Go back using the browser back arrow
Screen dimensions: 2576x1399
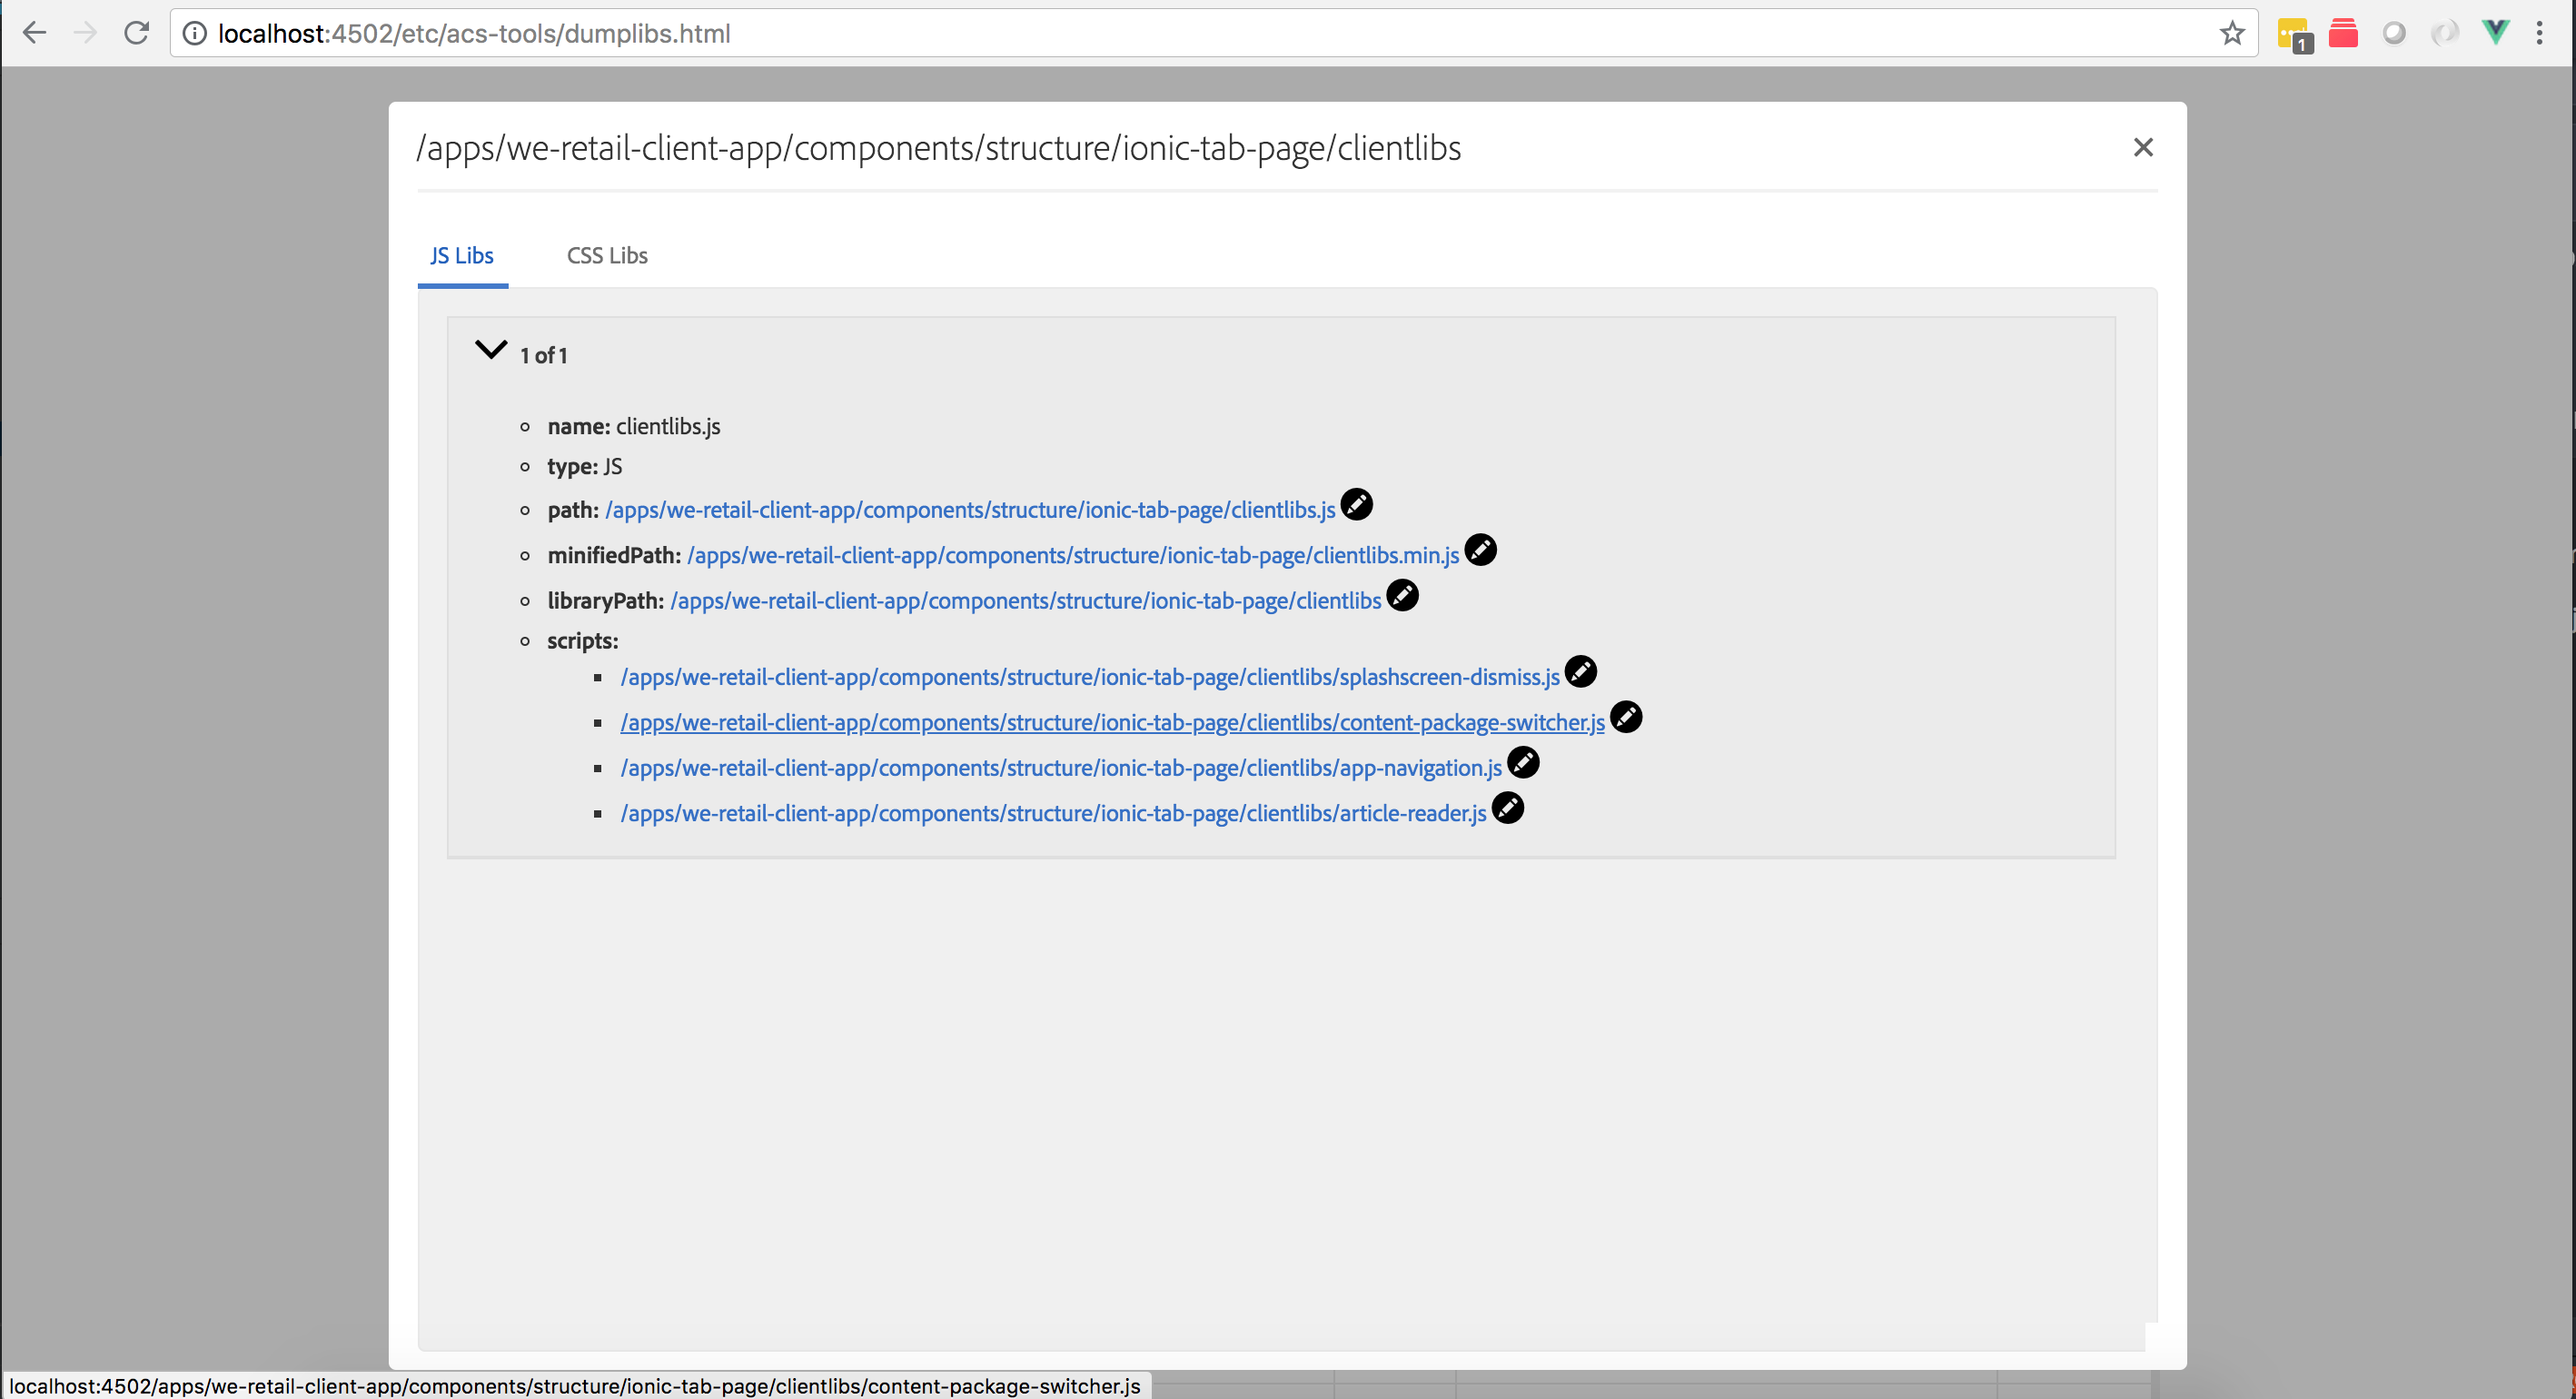point(34,33)
